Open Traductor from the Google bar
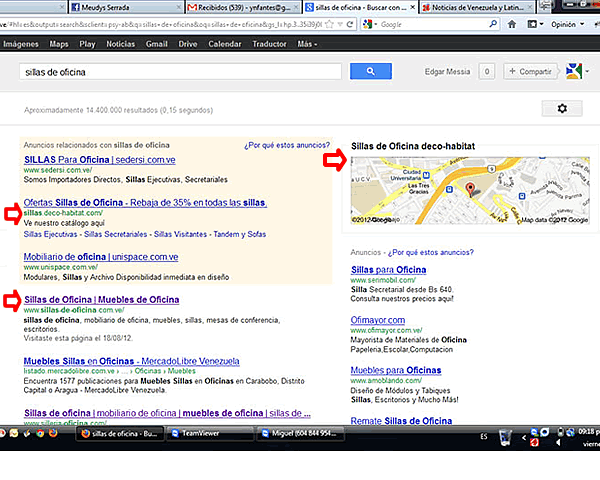 click(269, 45)
